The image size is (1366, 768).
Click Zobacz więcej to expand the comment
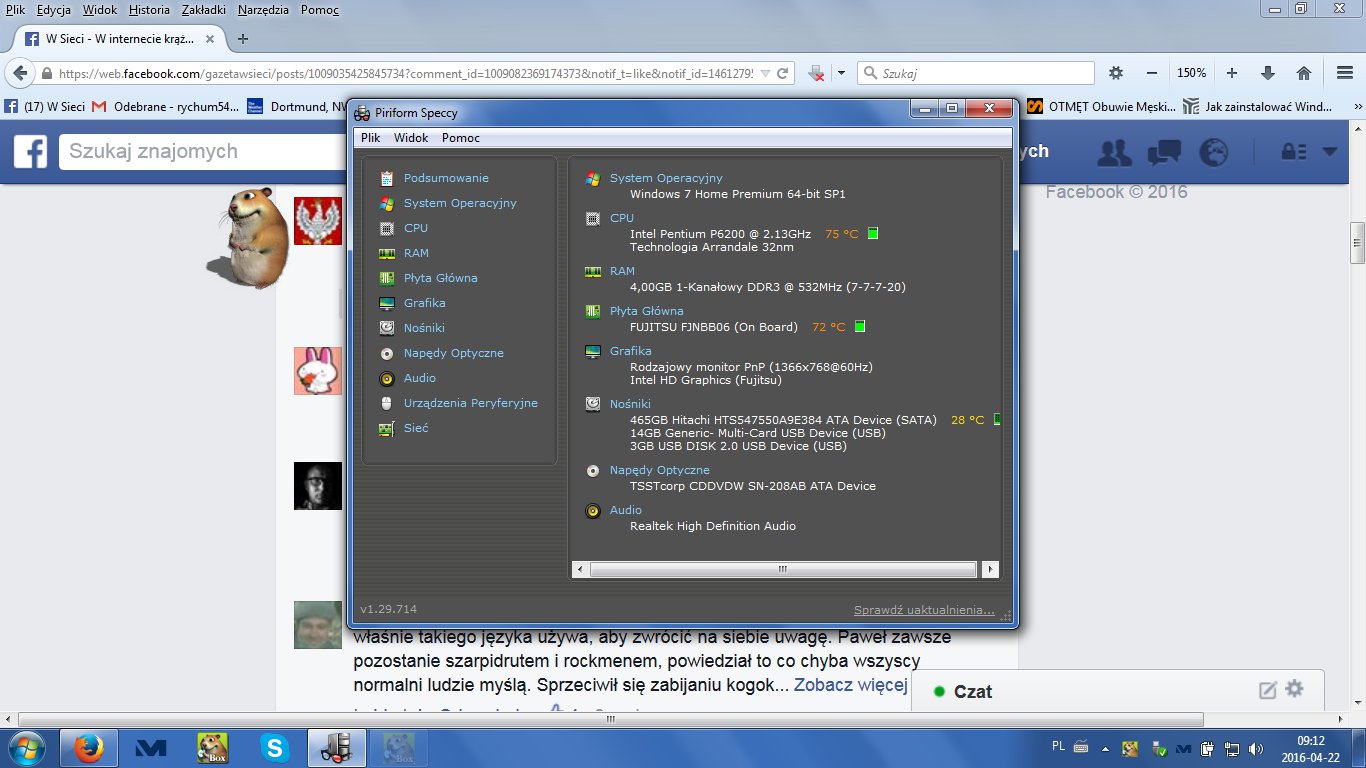point(850,686)
